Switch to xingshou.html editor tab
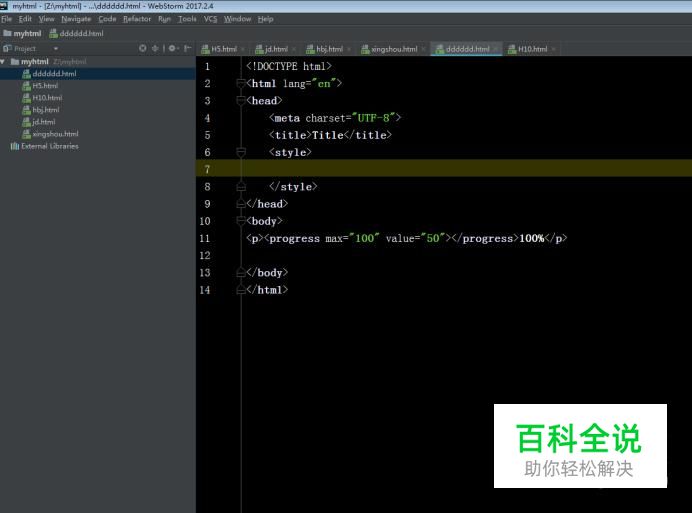692x513 pixels. (389, 49)
